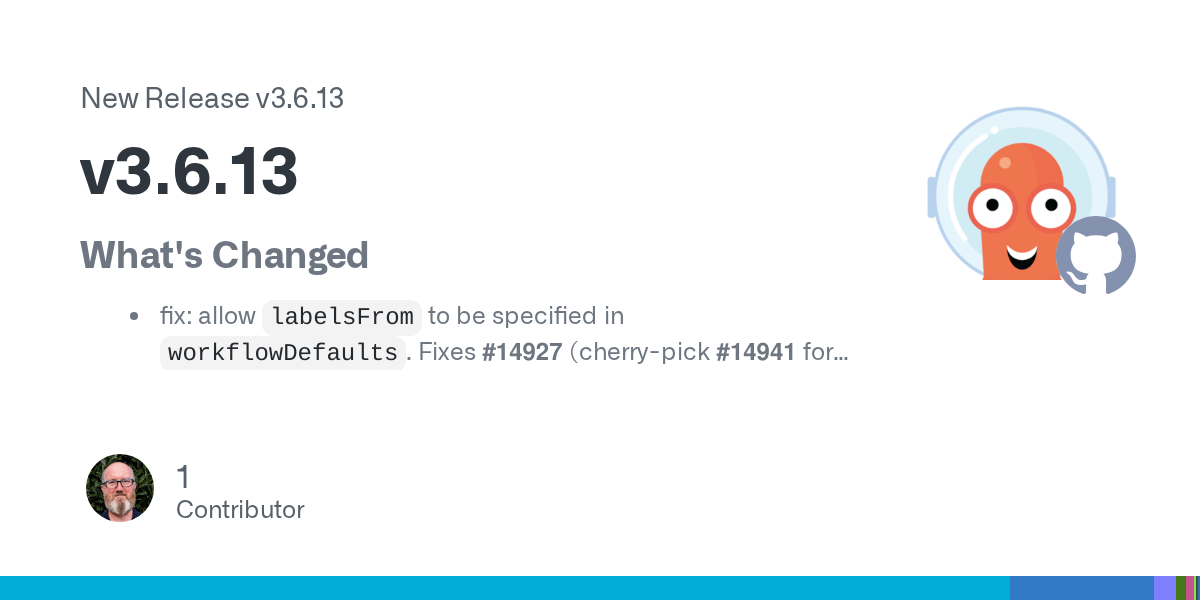Click the GitHub Octocat logo icon

[1096, 256]
